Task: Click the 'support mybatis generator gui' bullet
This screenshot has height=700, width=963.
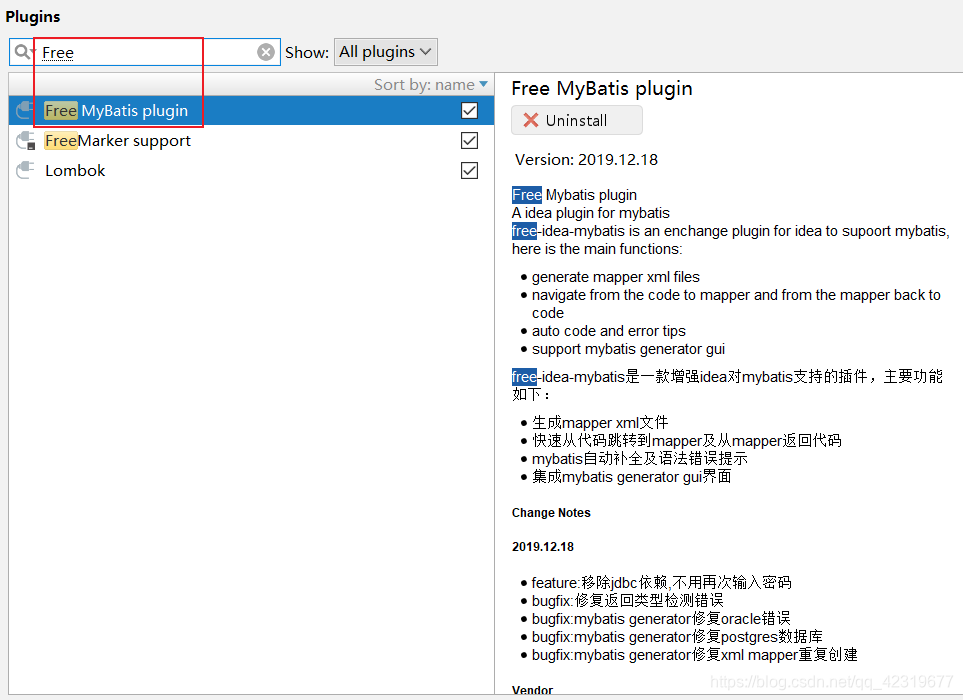Action: [x=628, y=349]
